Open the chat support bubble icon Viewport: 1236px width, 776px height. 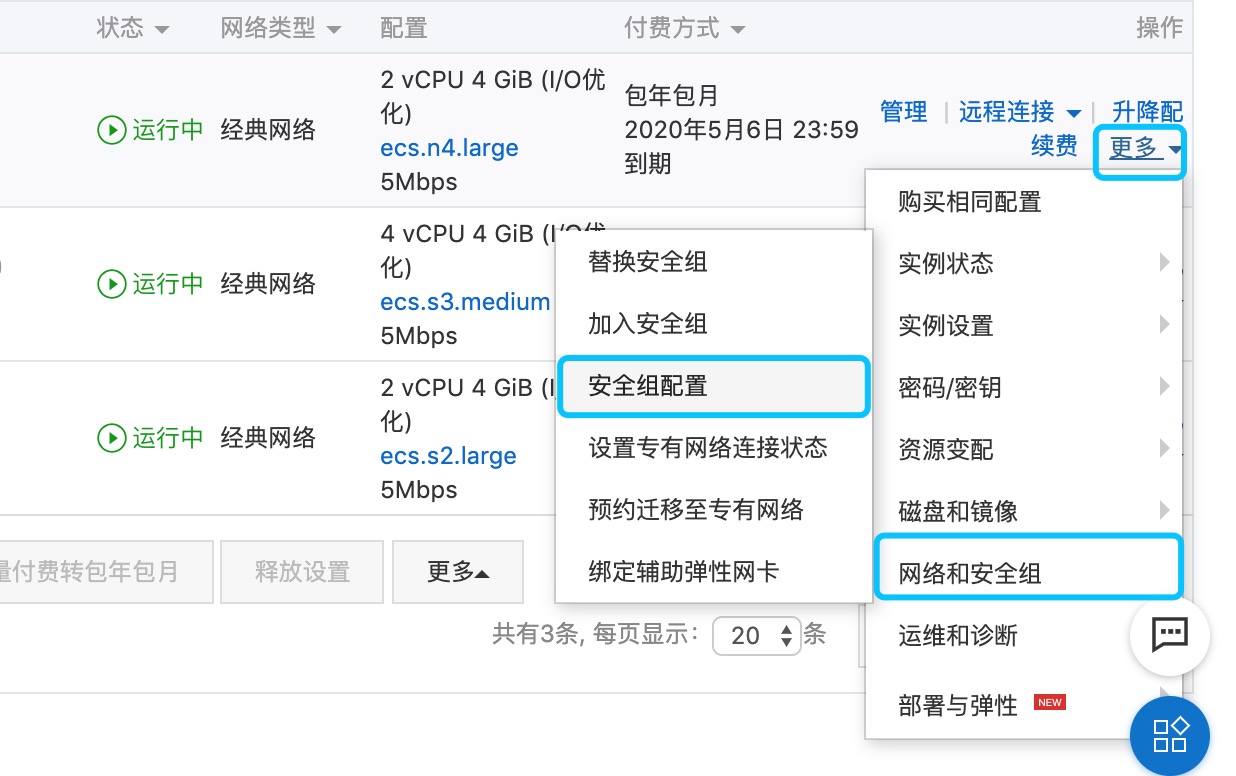(1169, 632)
